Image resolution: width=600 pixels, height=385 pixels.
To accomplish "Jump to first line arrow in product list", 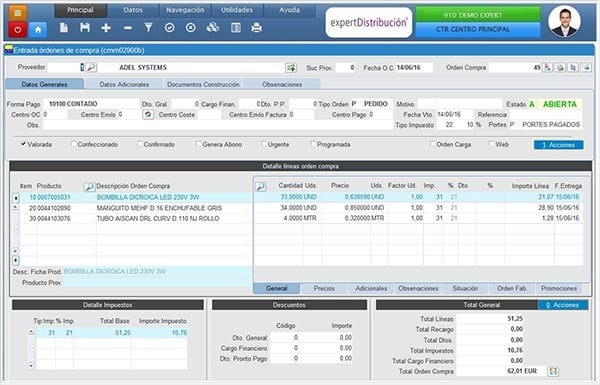I will point(15,198).
